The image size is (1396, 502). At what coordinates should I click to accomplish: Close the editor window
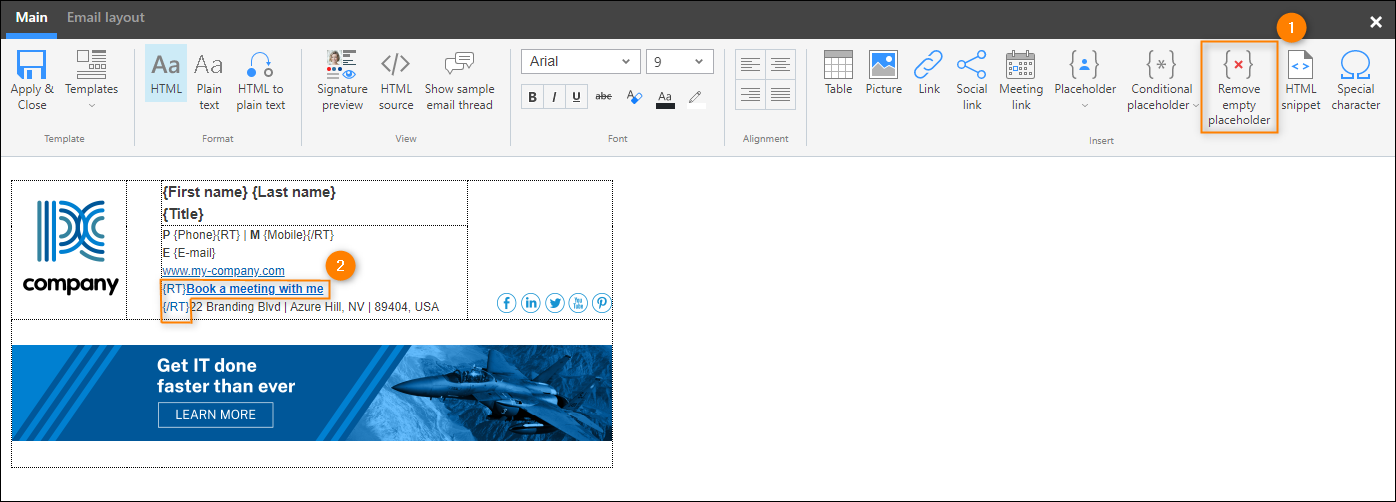pos(1375,22)
